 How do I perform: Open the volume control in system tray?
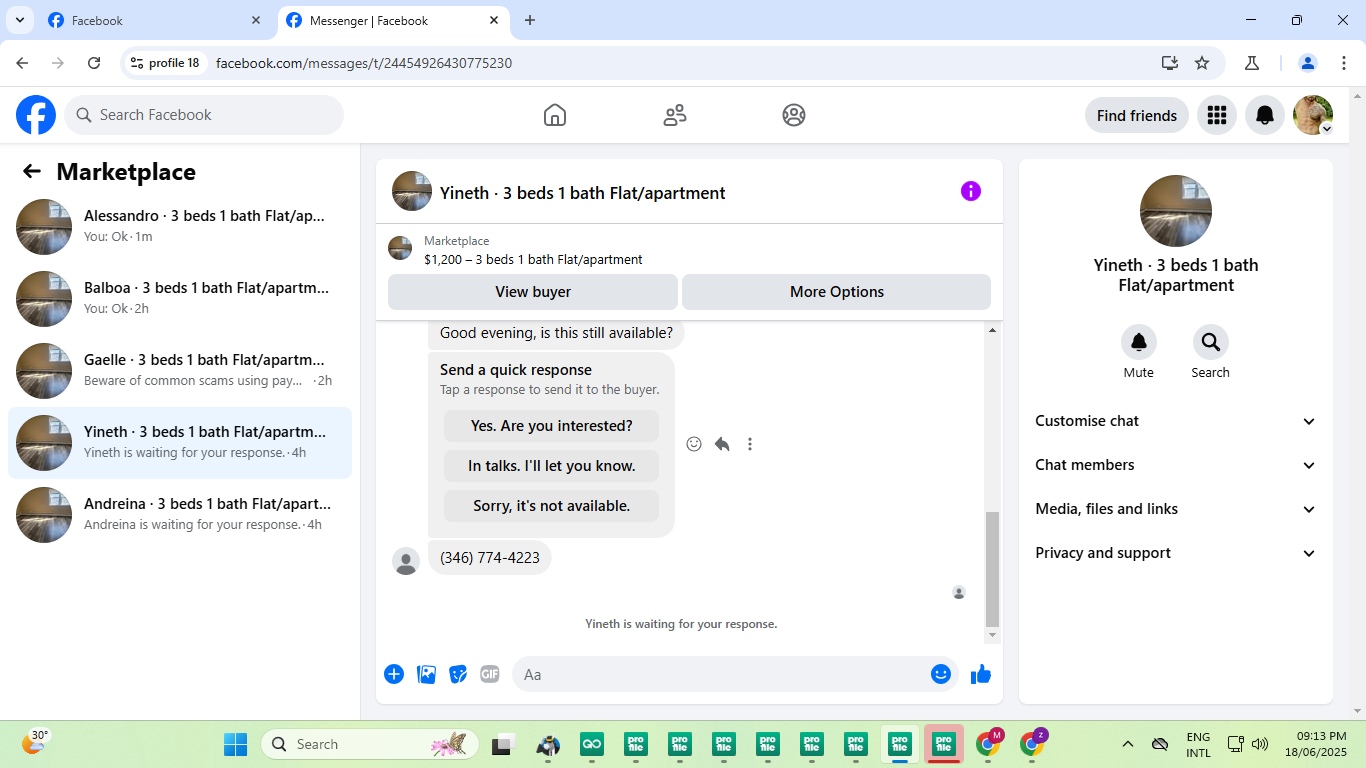(x=1260, y=744)
